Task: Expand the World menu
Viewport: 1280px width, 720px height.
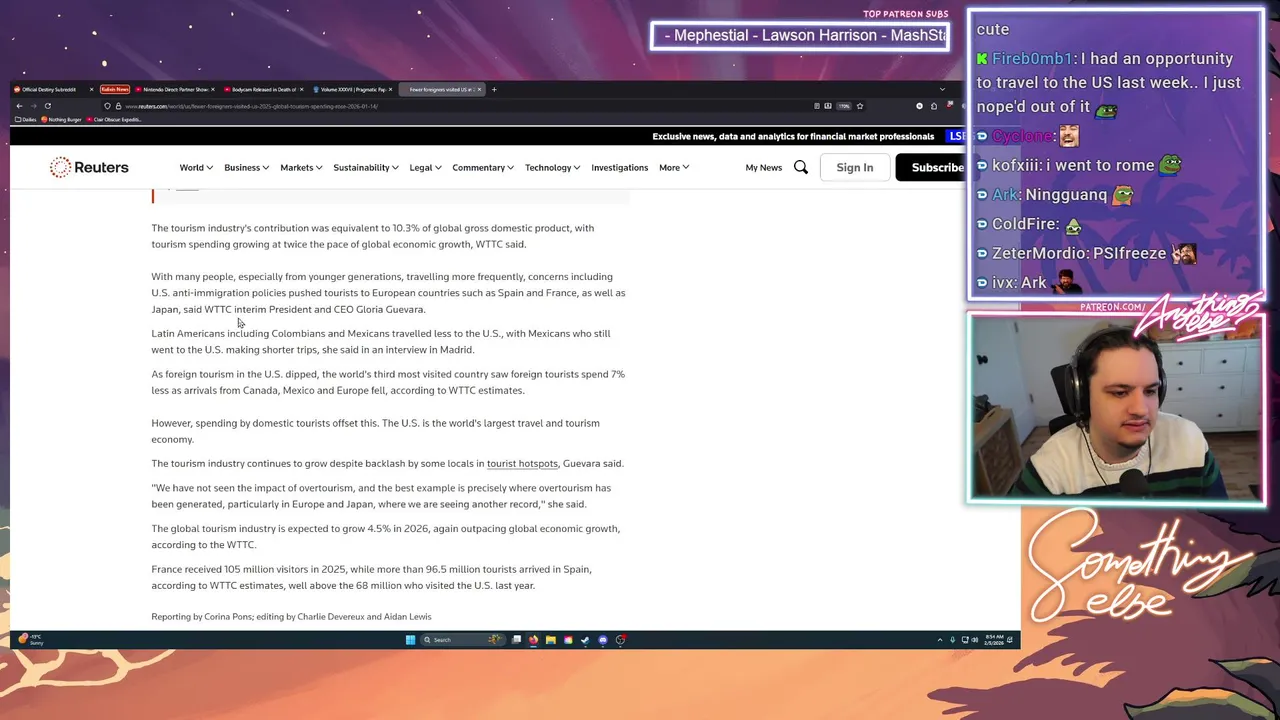Action: tap(196, 167)
